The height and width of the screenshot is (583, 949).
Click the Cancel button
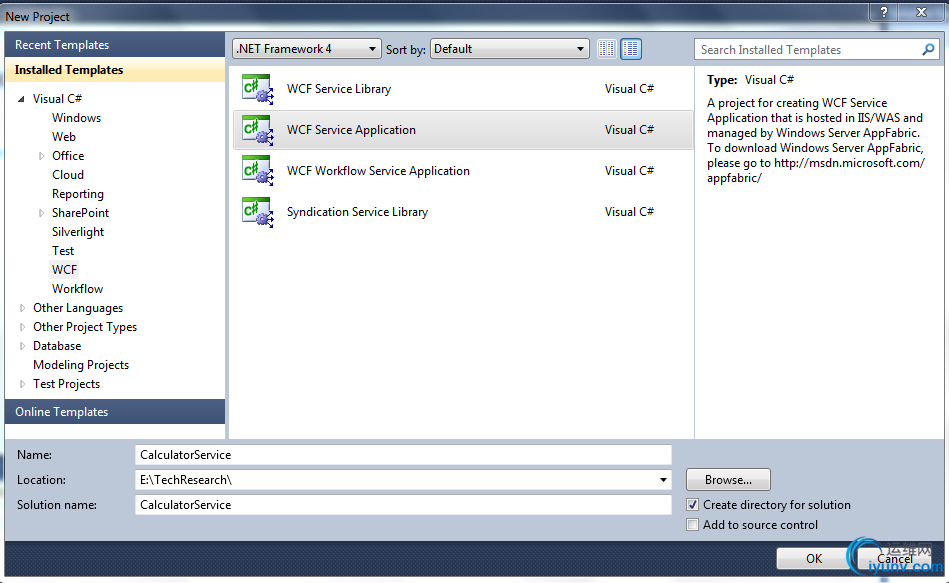pyautogui.click(x=895, y=558)
